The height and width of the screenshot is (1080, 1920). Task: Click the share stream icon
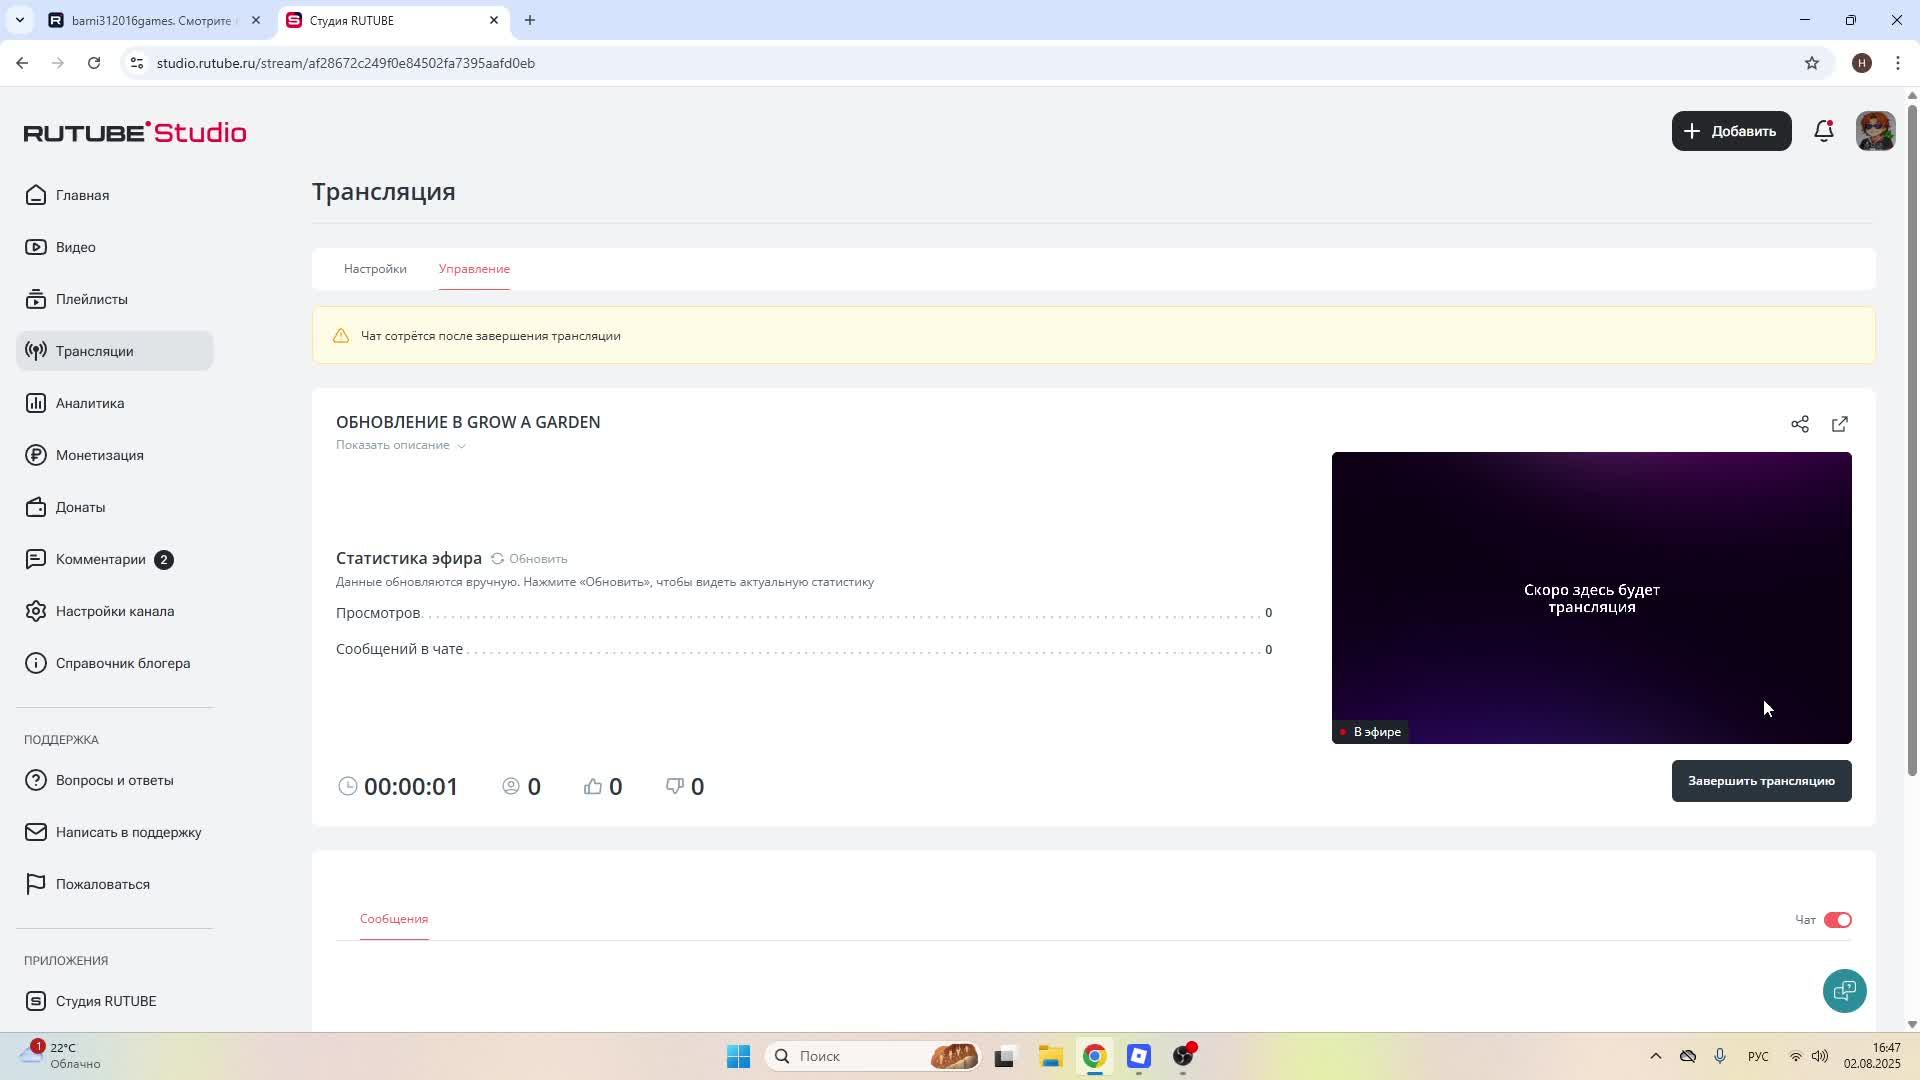pyautogui.click(x=1800, y=424)
